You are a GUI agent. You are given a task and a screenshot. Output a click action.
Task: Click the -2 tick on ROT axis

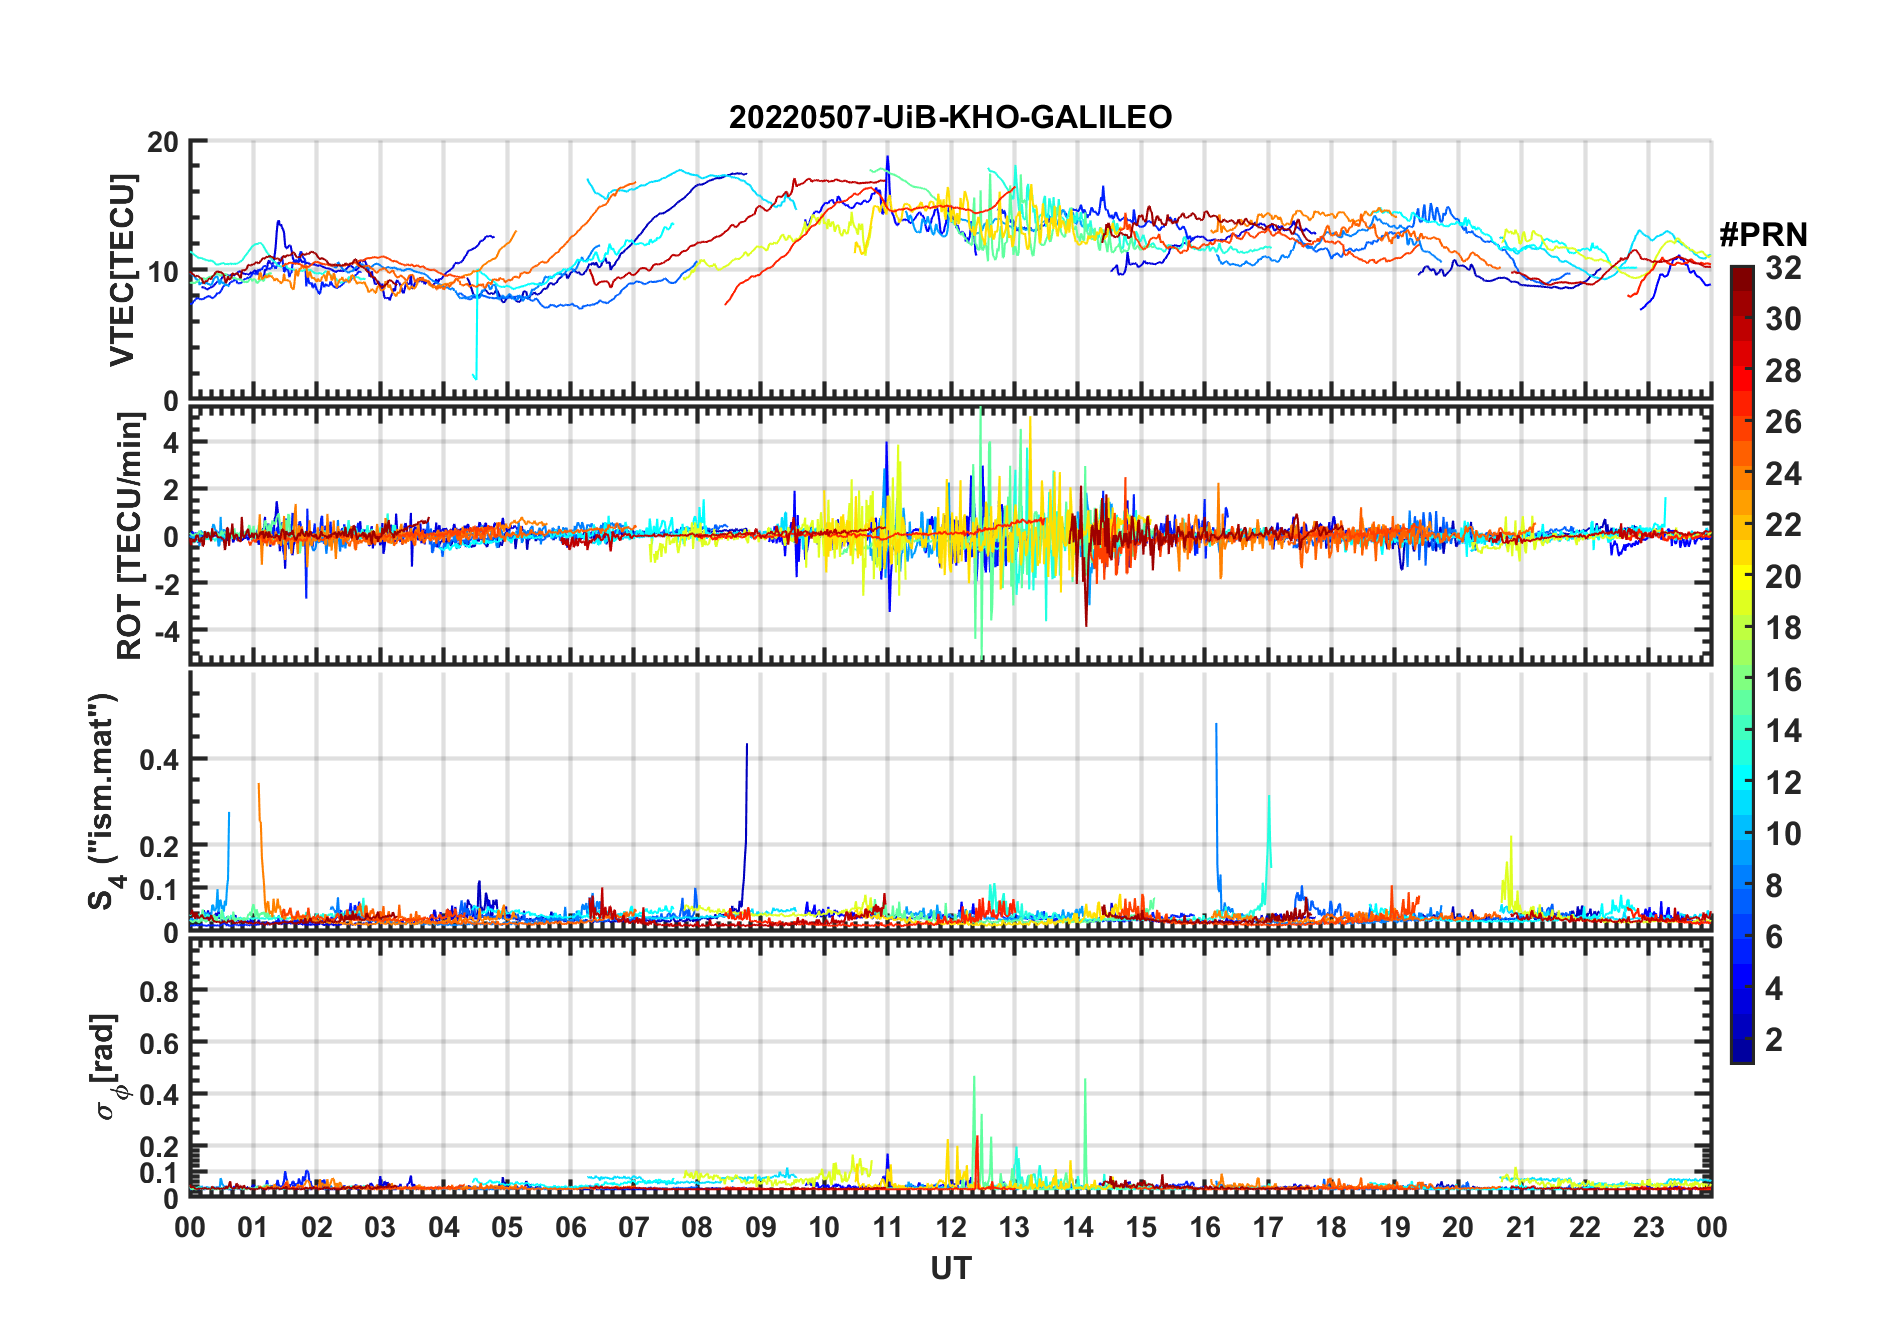[165, 583]
